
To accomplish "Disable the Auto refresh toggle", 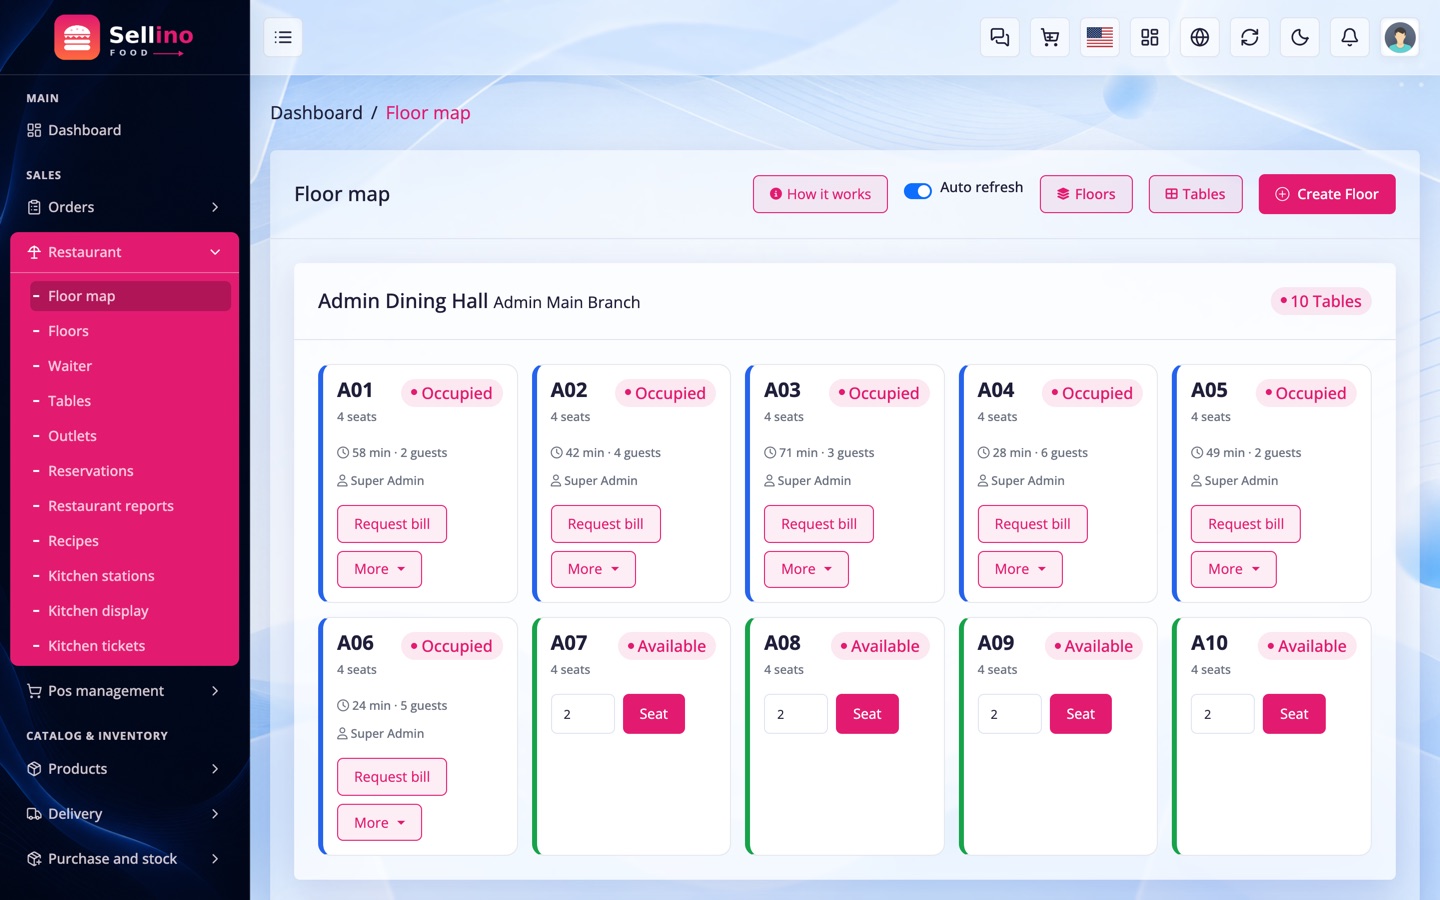I will [x=918, y=191].
